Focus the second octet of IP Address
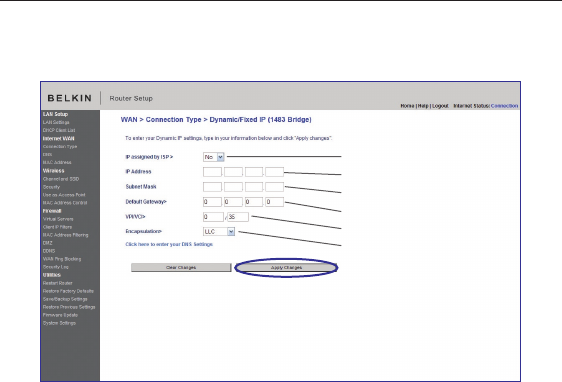 (x=233, y=172)
